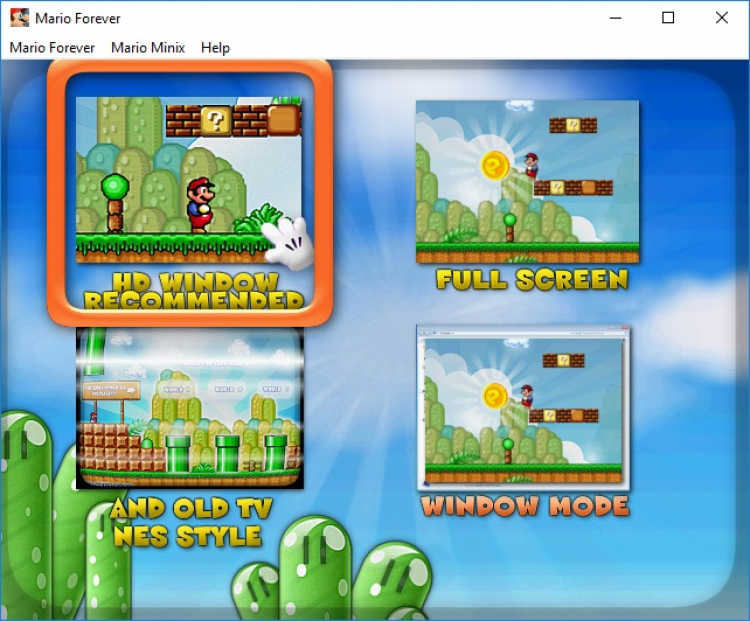
Task: Close the Mario Forever window
Action: tap(722, 18)
